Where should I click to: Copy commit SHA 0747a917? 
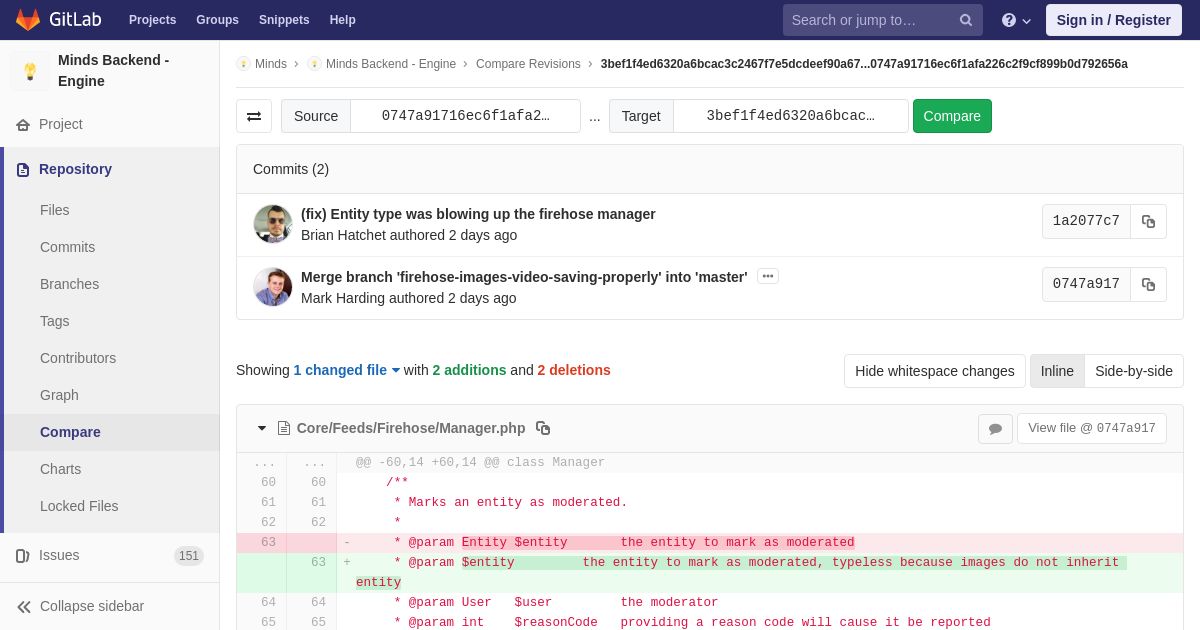tap(1148, 285)
